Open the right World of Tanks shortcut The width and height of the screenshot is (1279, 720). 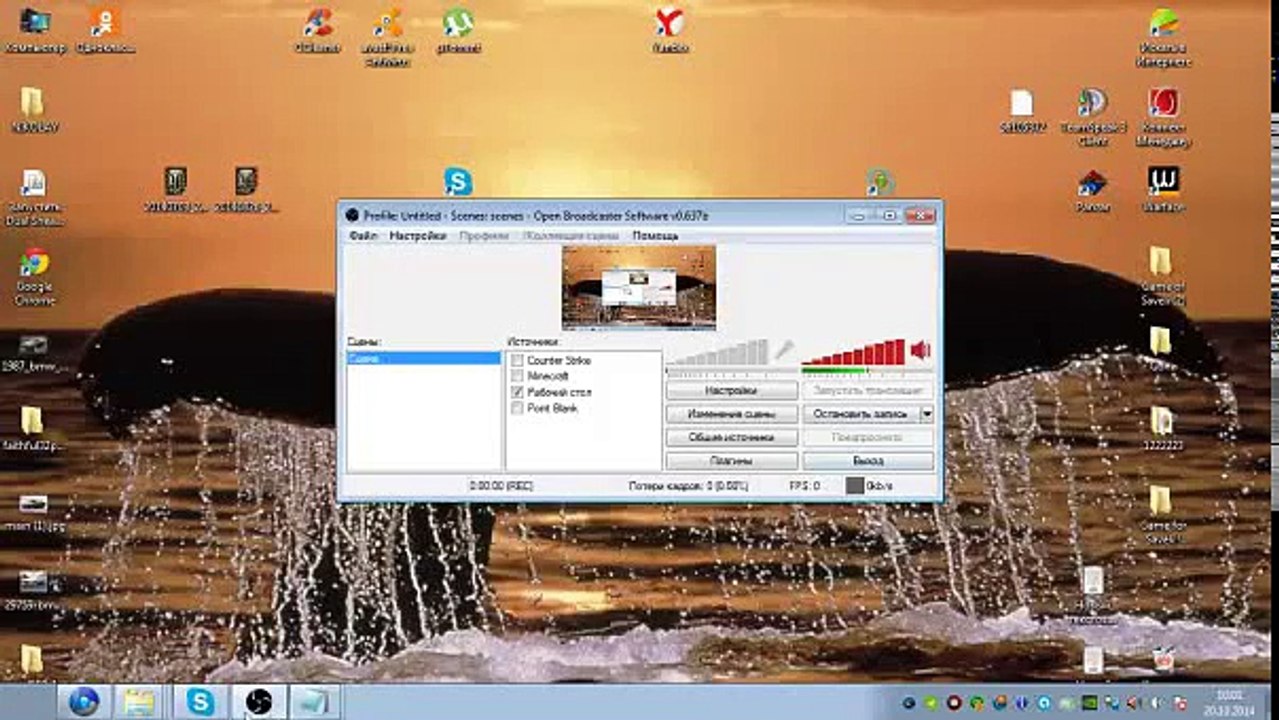[x=246, y=189]
